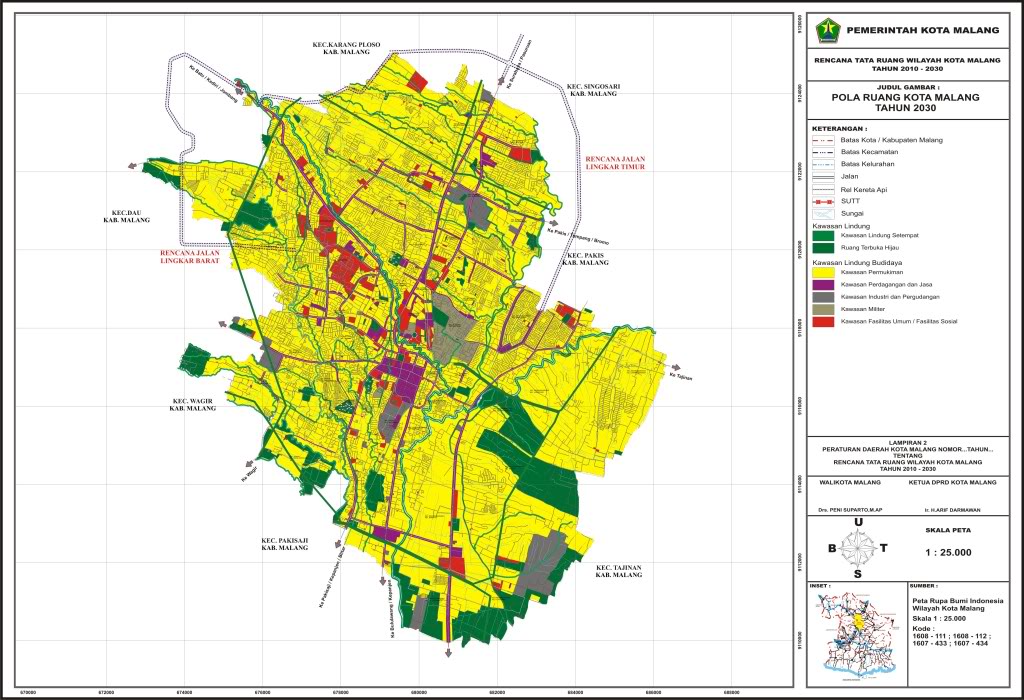Click the 'POLA RUANG KOTA MALANG' title

(x=905, y=97)
